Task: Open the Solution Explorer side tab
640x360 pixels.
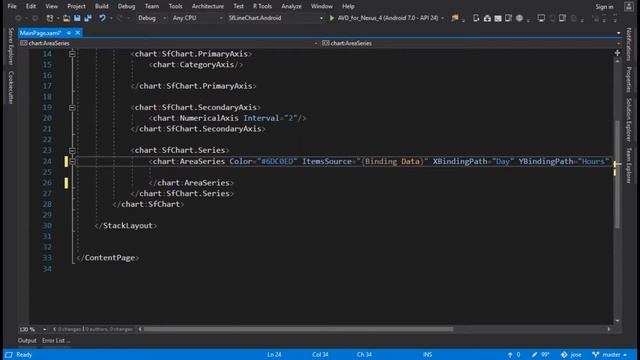Action: coord(629,120)
